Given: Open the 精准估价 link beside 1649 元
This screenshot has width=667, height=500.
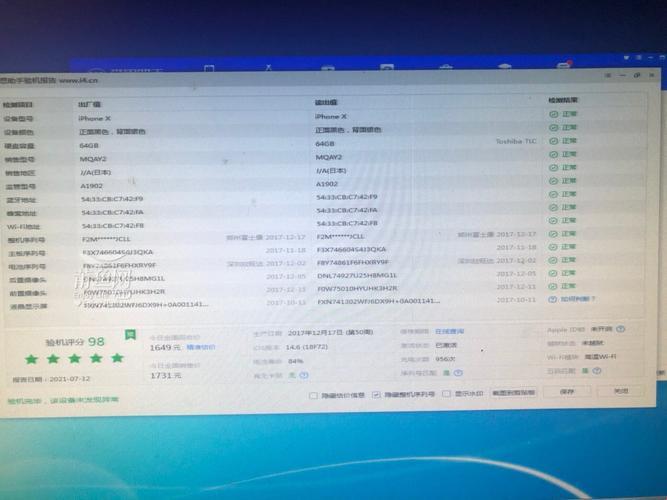Looking at the screenshot, I should coord(201,347).
